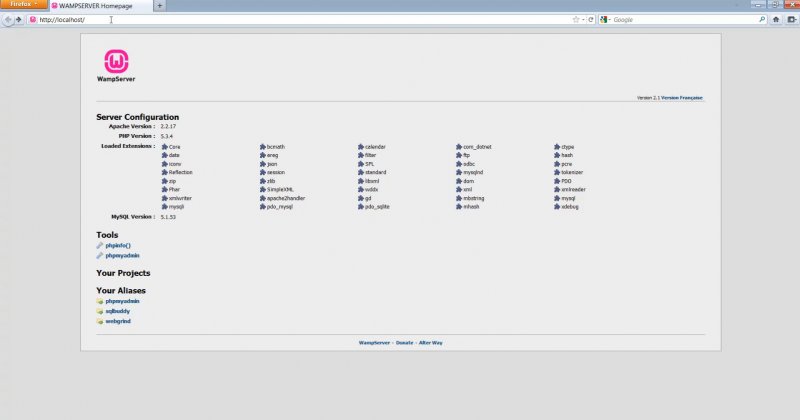Viewport: 800px width, 420px height.
Task: Open the Firefox application menu
Action: coord(22,5)
